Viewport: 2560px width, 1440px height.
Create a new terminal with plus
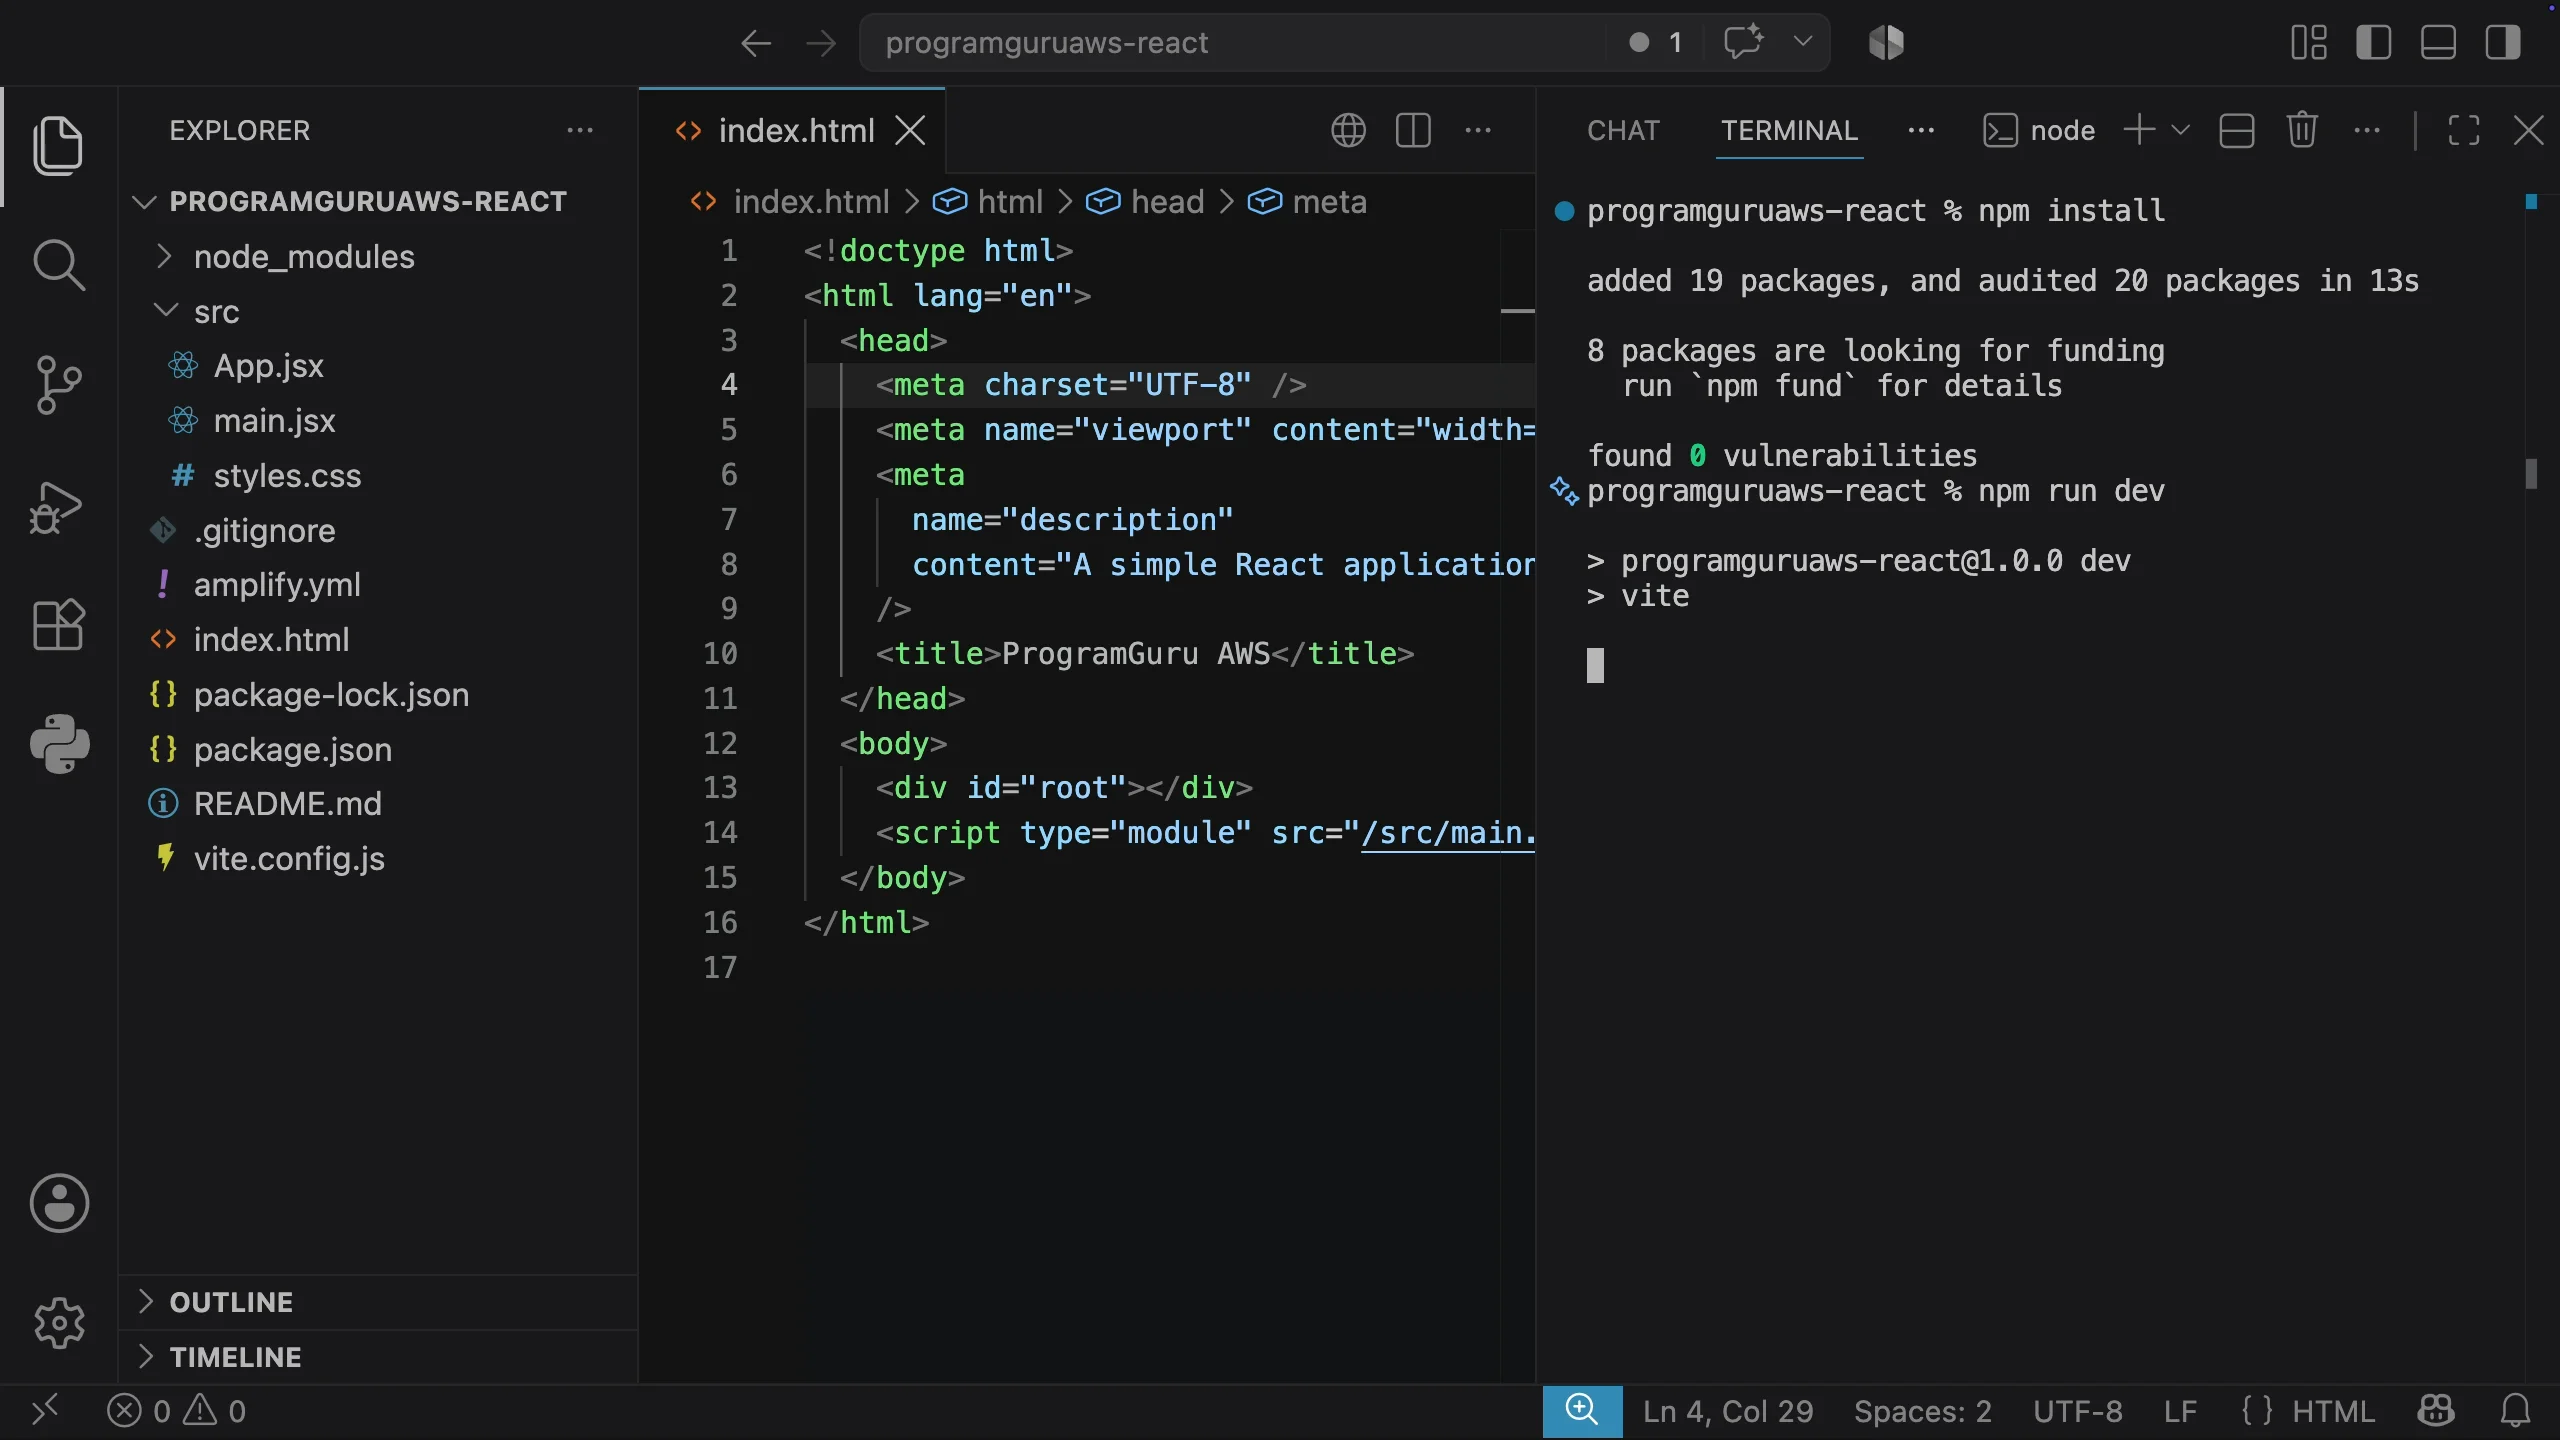[2139, 130]
